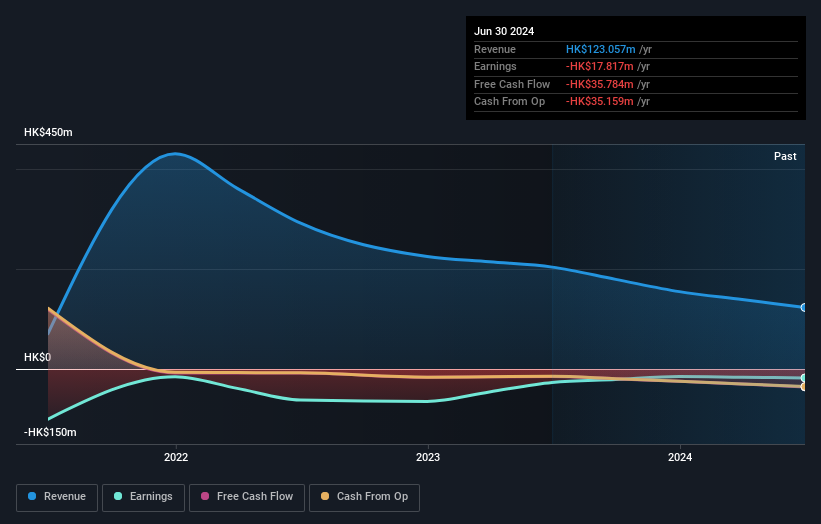821x524 pixels.
Task: Click the Past label in the chart
Action: [x=785, y=157]
